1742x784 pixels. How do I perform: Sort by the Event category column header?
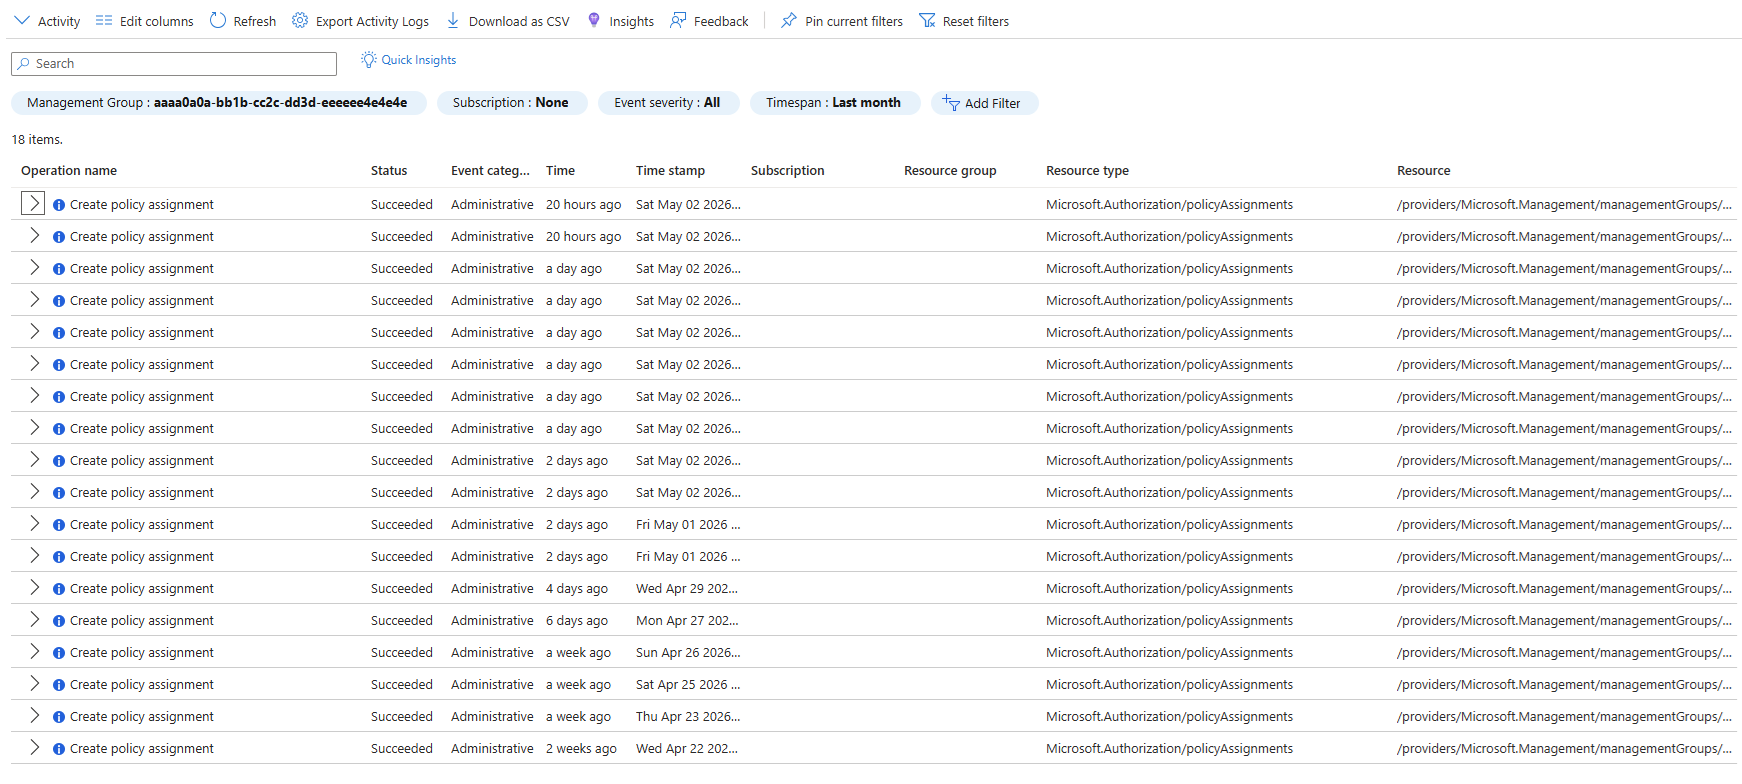pyautogui.click(x=490, y=171)
